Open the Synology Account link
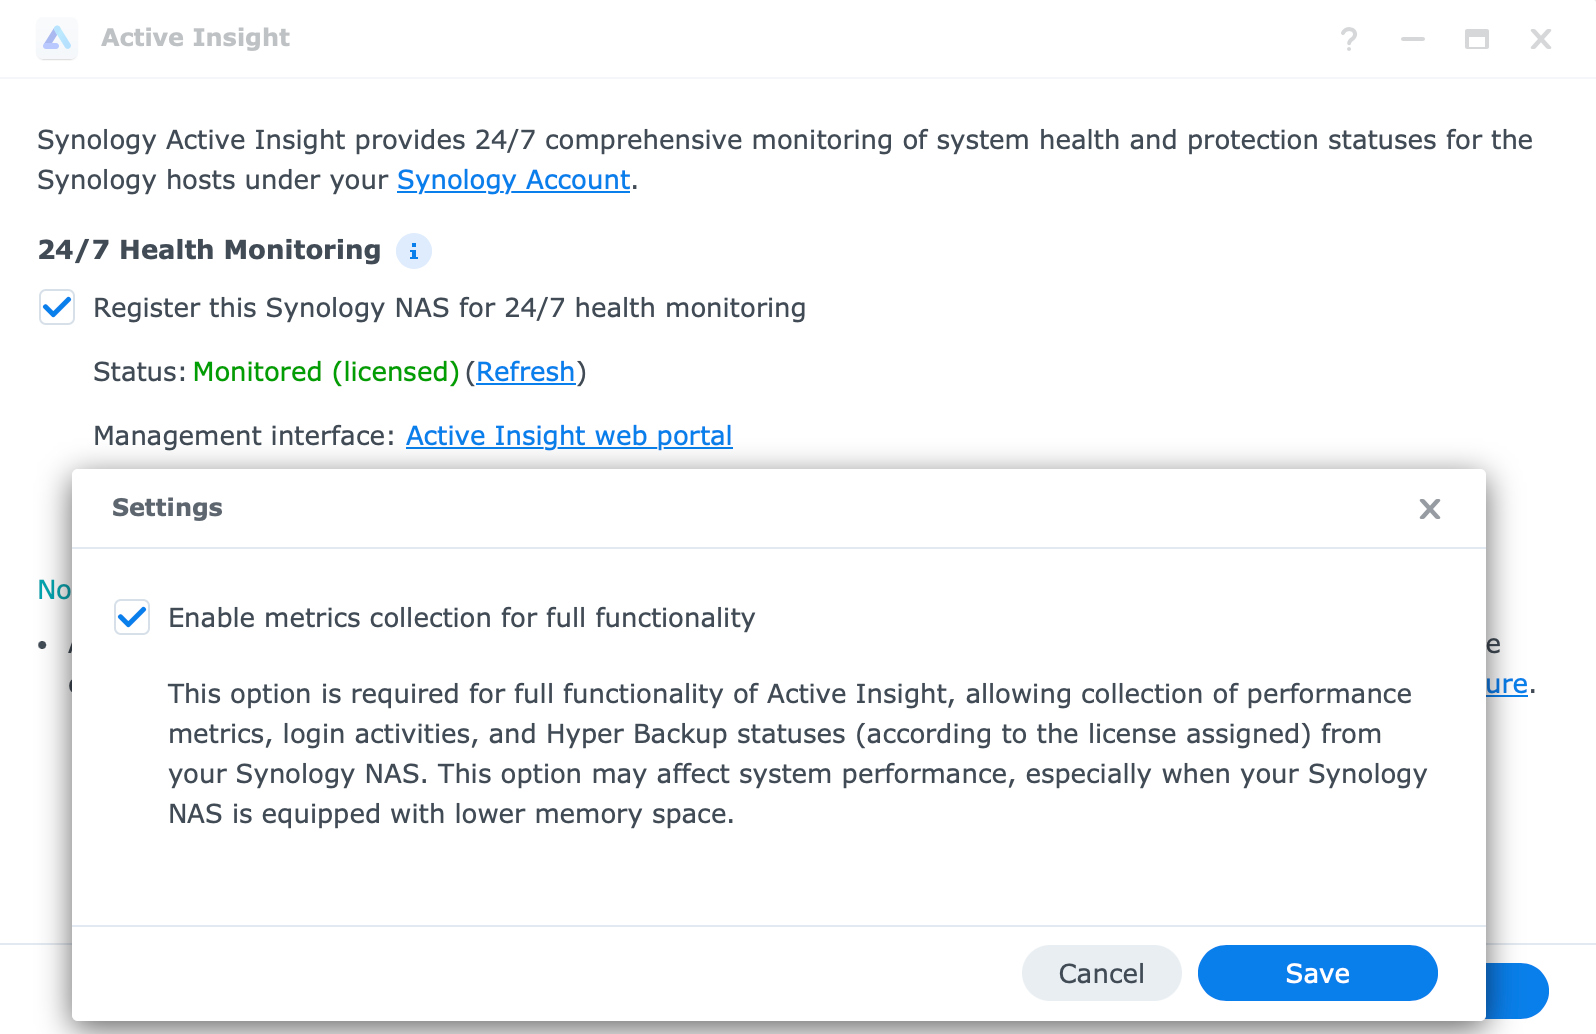This screenshot has height=1034, width=1596. pyautogui.click(x=514, y=180)
